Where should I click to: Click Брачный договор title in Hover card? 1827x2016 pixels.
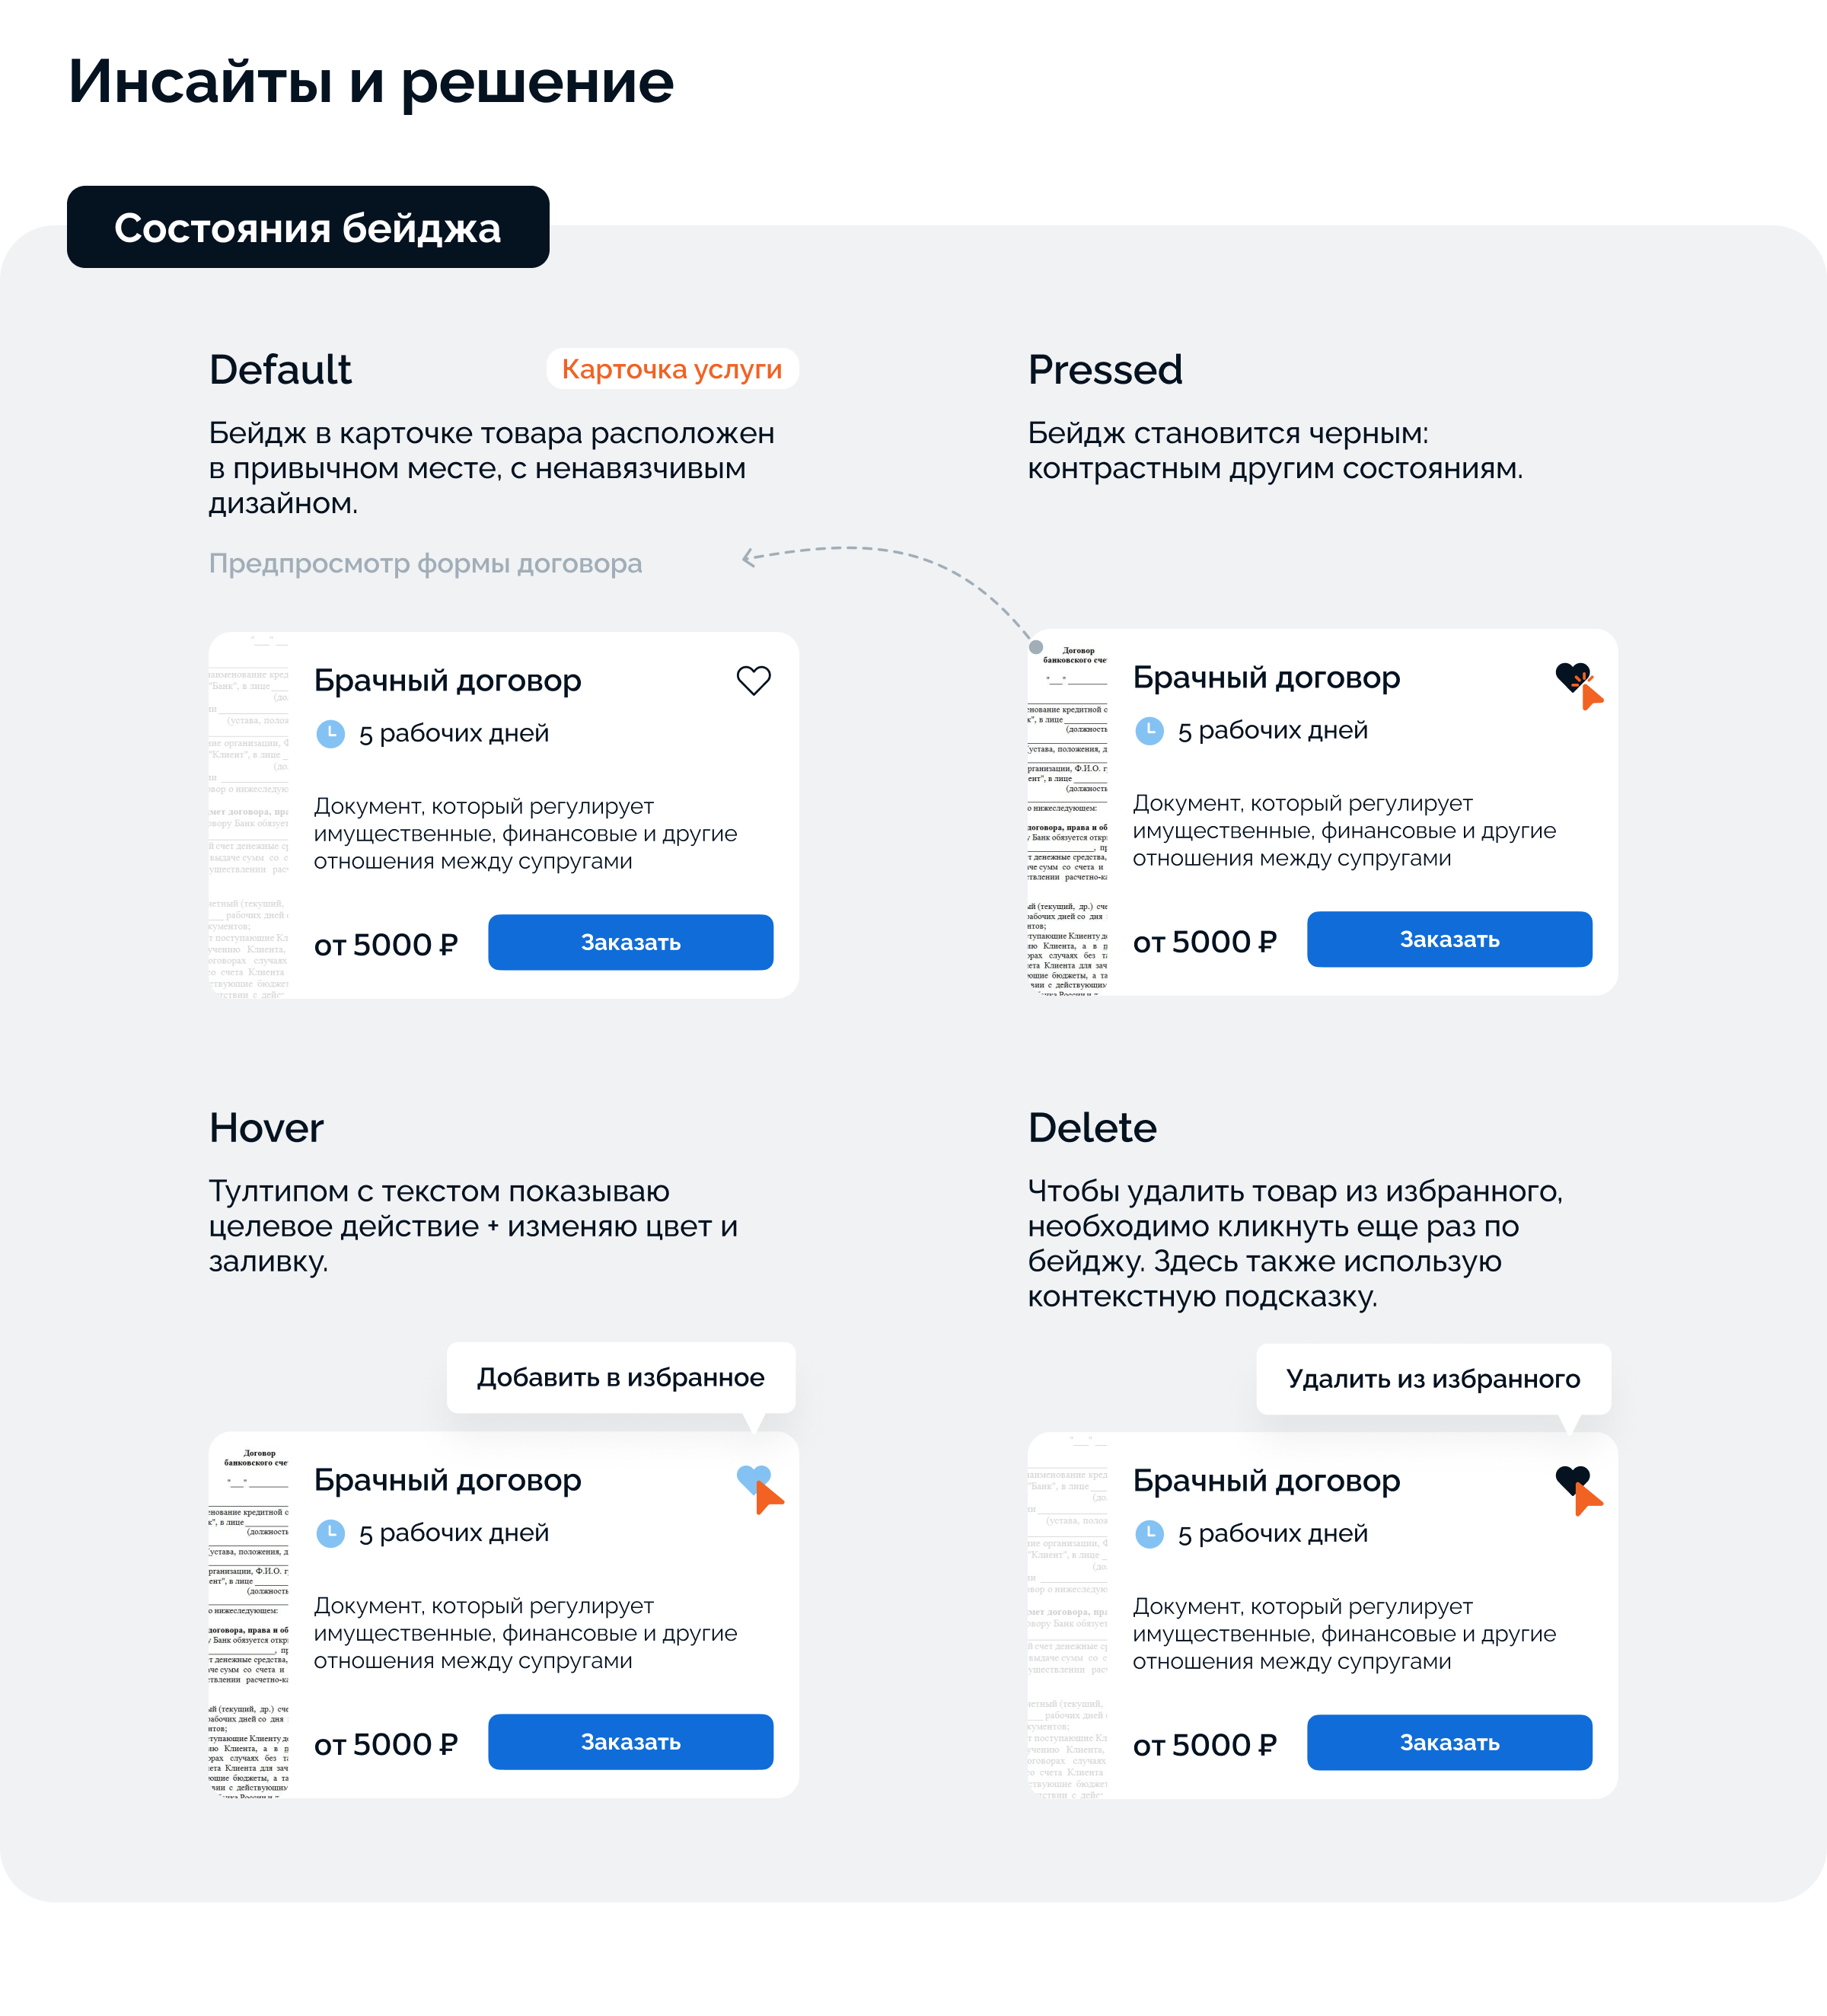pyautogui.click(x=447, y=1479)
